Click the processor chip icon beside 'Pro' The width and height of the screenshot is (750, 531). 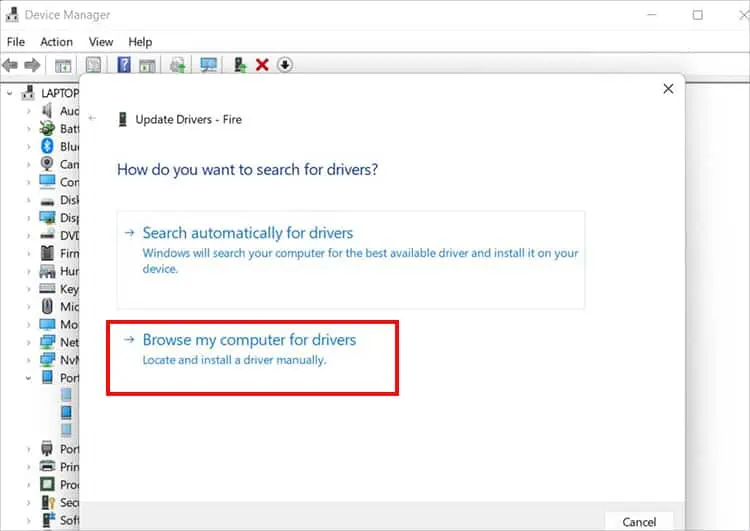(x=47, y=484)
